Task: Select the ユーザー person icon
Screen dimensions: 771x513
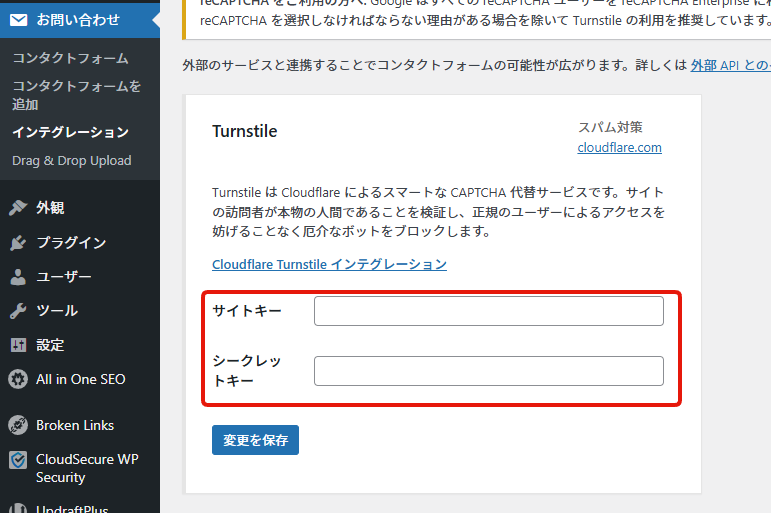Action: click(18, 277)
